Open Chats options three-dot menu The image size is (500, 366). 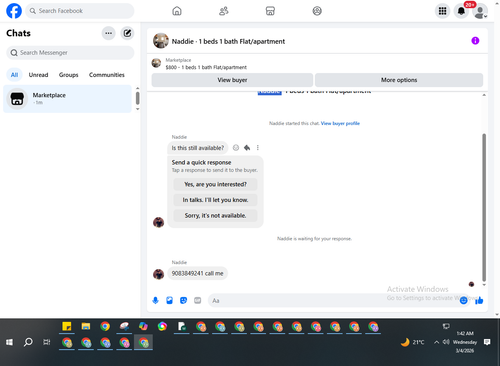(x=108, y=33)
